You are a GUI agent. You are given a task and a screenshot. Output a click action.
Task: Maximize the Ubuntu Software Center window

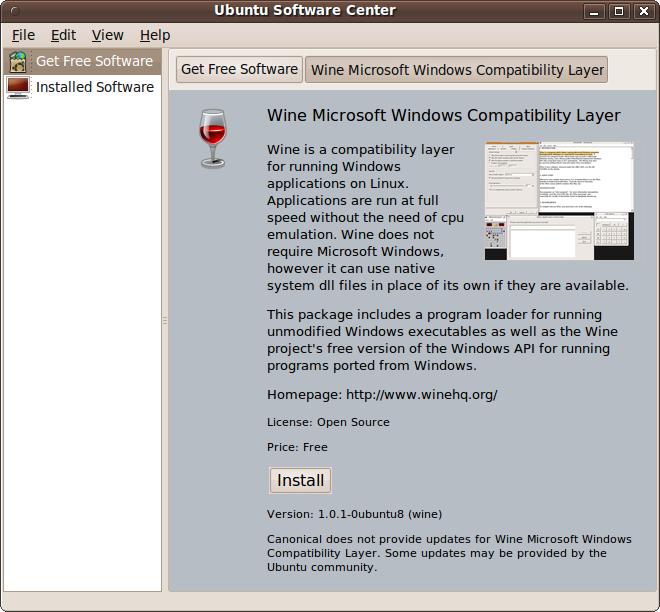619,11
